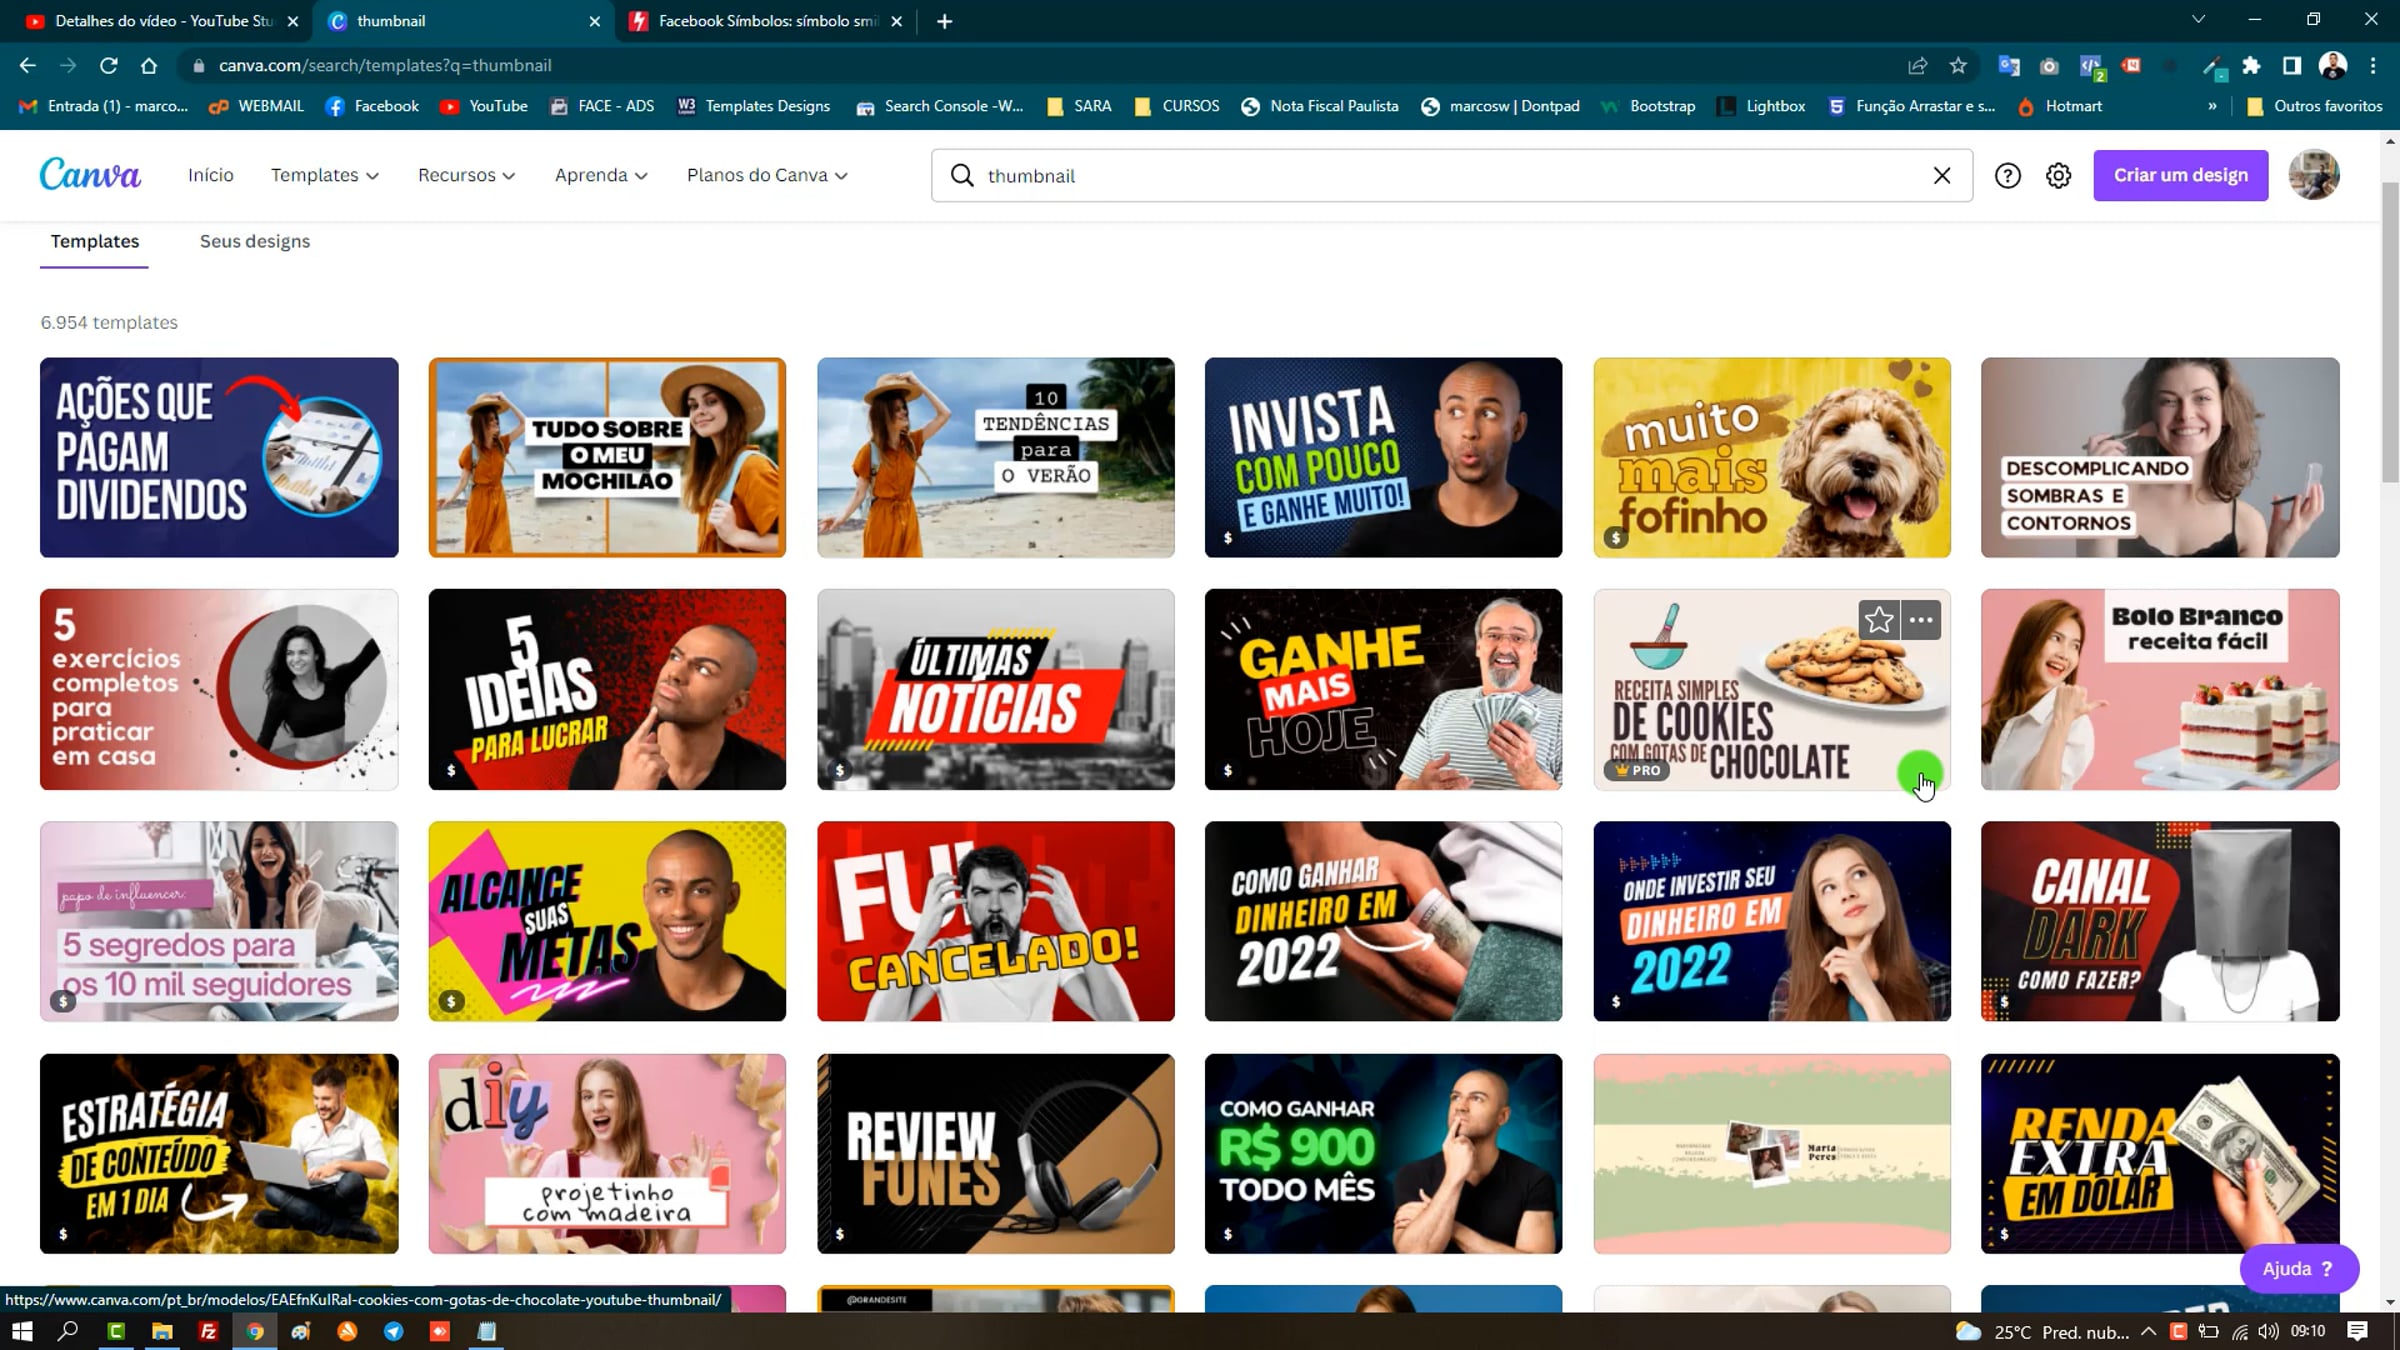
Task: Expand the Templates dropdown menu
Action: tap(324, 175)
